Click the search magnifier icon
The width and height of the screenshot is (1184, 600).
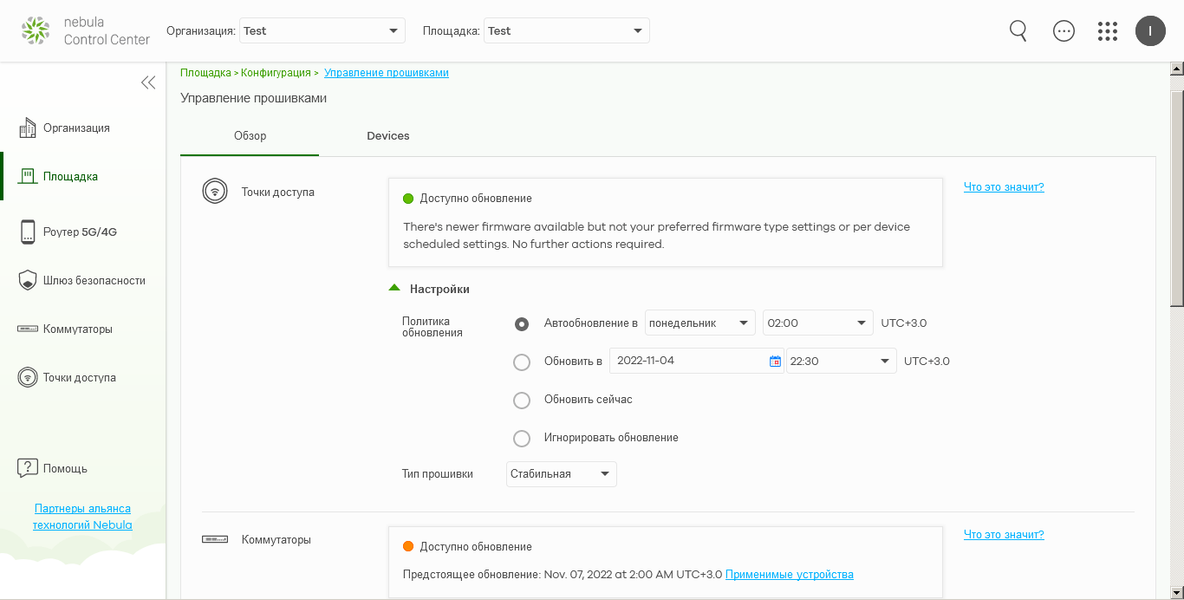tap(1018, 31)
